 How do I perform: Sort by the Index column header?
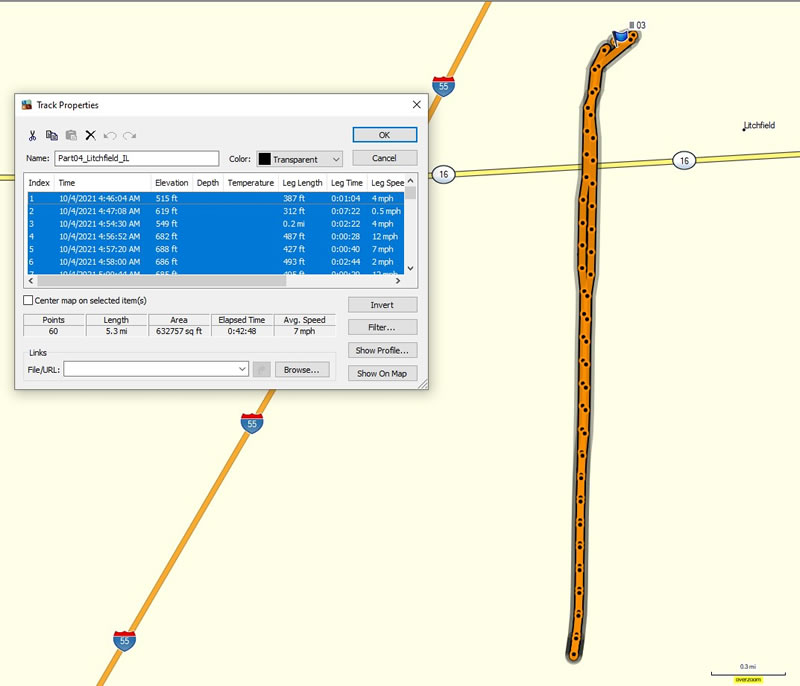tap(39, 183)
